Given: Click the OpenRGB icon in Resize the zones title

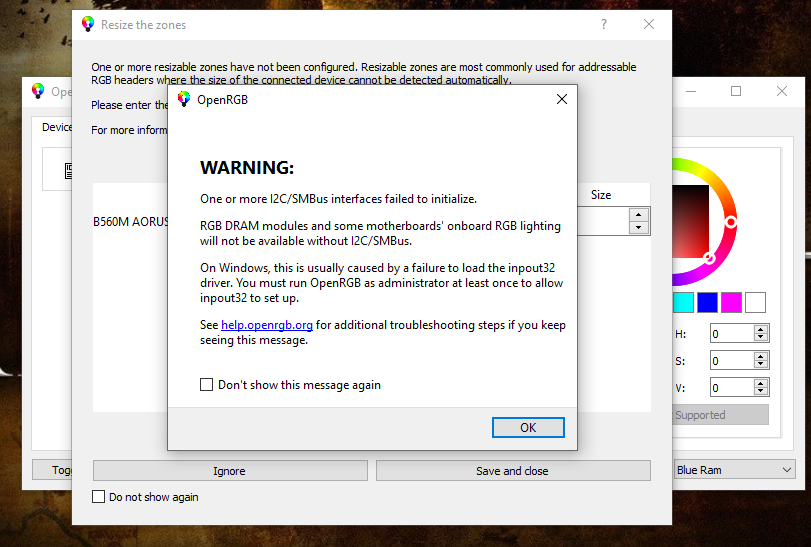Looking at the screenshot, I should [x=88, y=24].
